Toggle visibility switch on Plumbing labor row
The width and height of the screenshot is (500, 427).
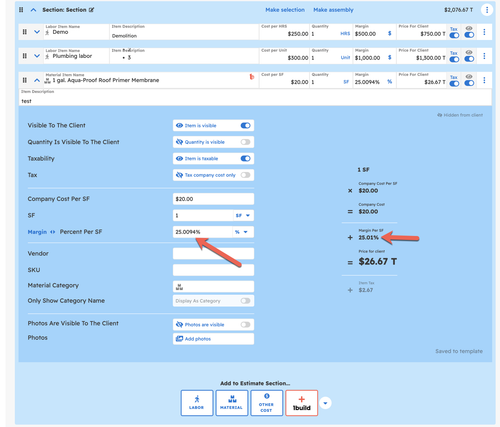click(469, 59)
